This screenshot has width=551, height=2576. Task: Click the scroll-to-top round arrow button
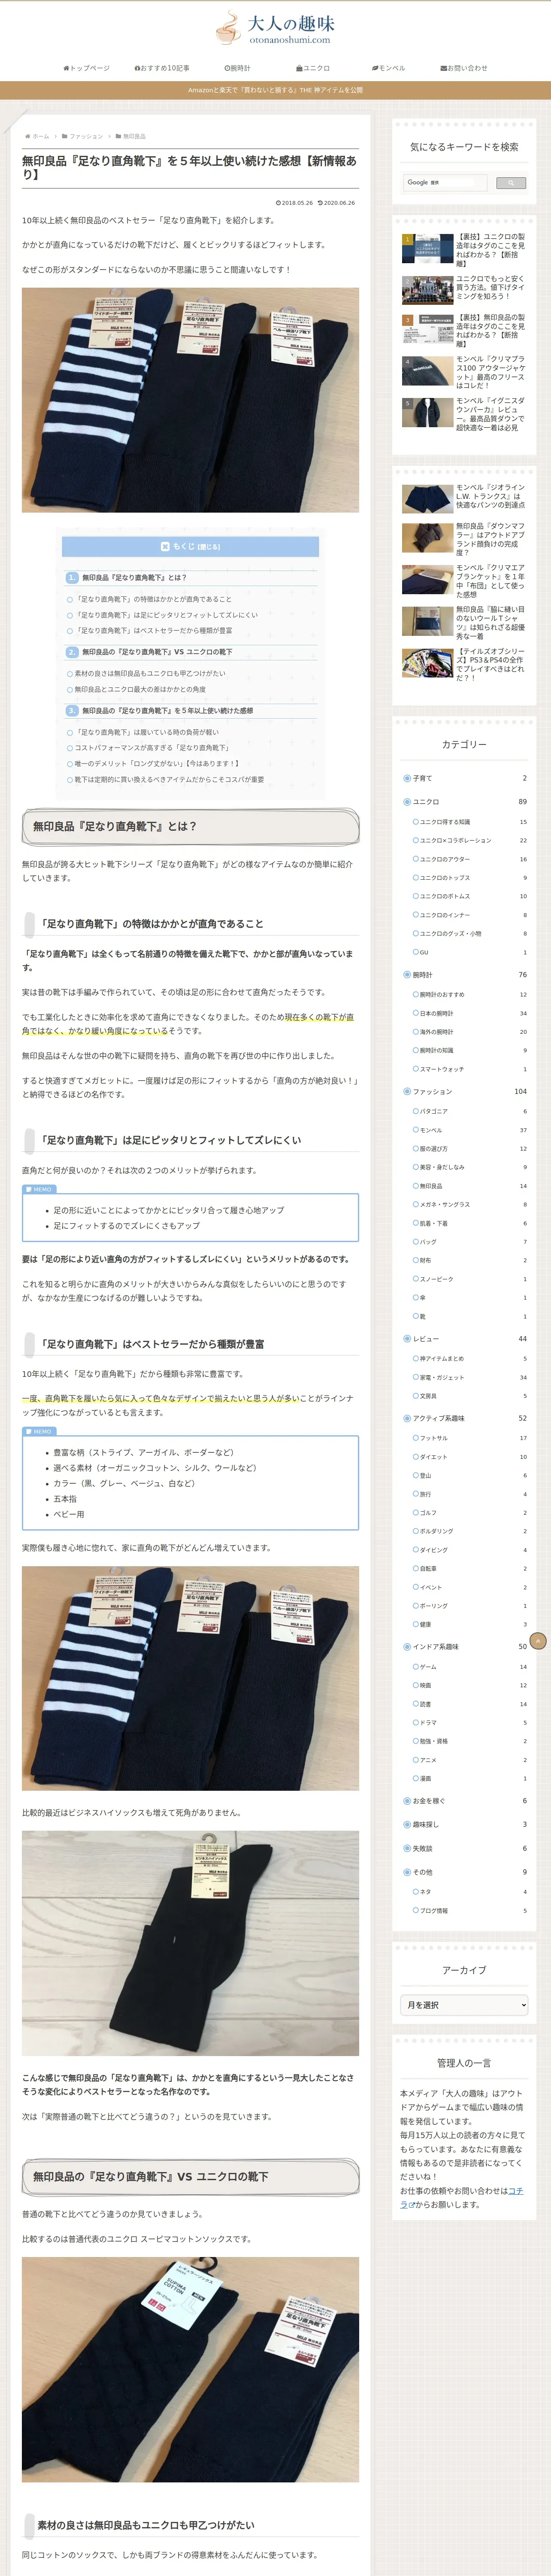(x=538, y=1641)
